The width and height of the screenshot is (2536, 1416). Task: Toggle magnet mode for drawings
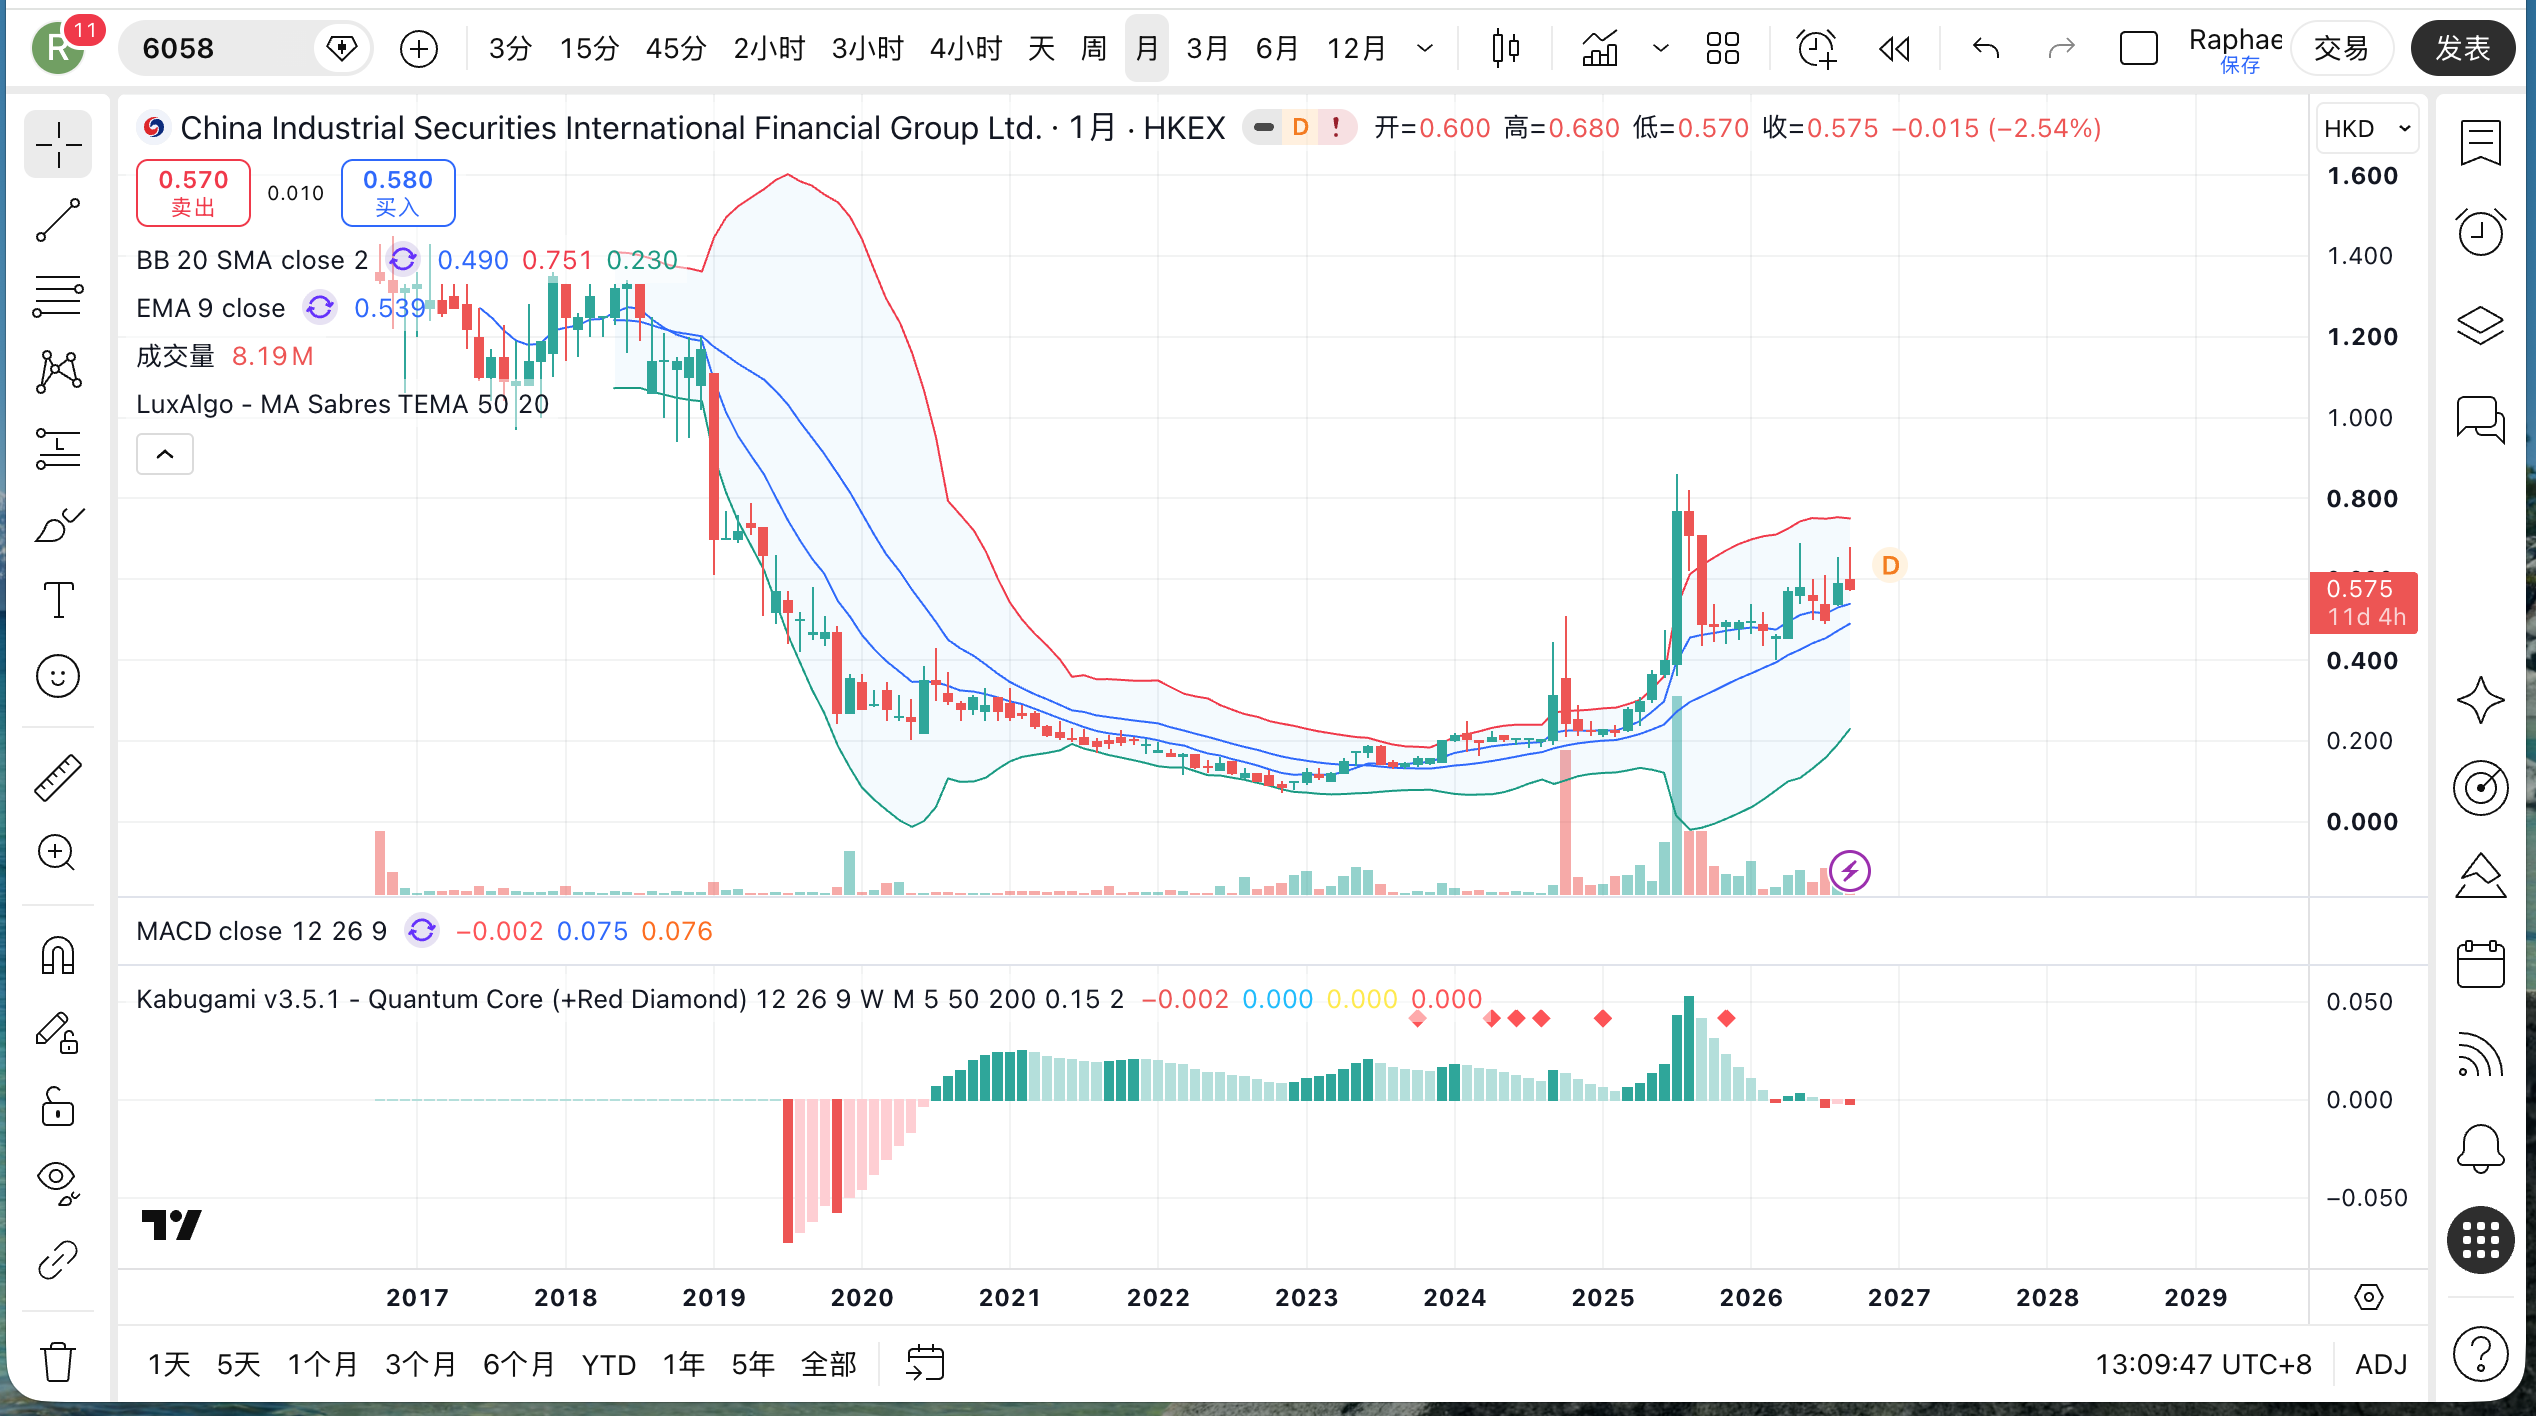(58, 956)
